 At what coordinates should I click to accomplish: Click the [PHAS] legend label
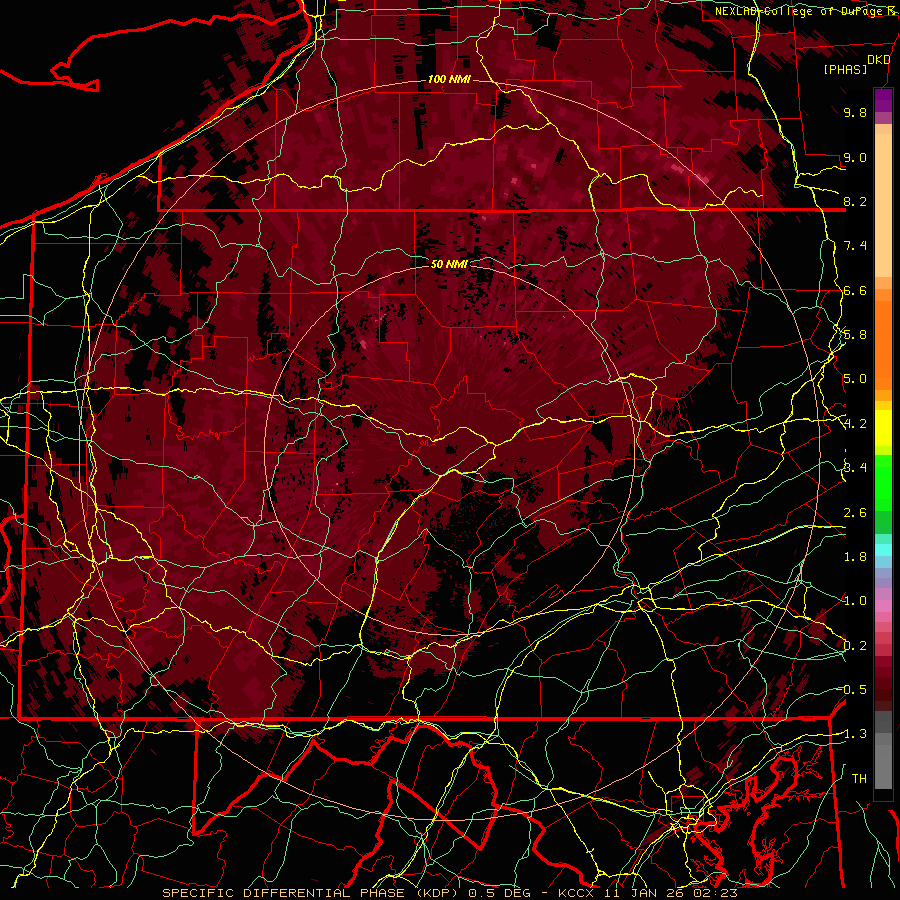point(845,70)
